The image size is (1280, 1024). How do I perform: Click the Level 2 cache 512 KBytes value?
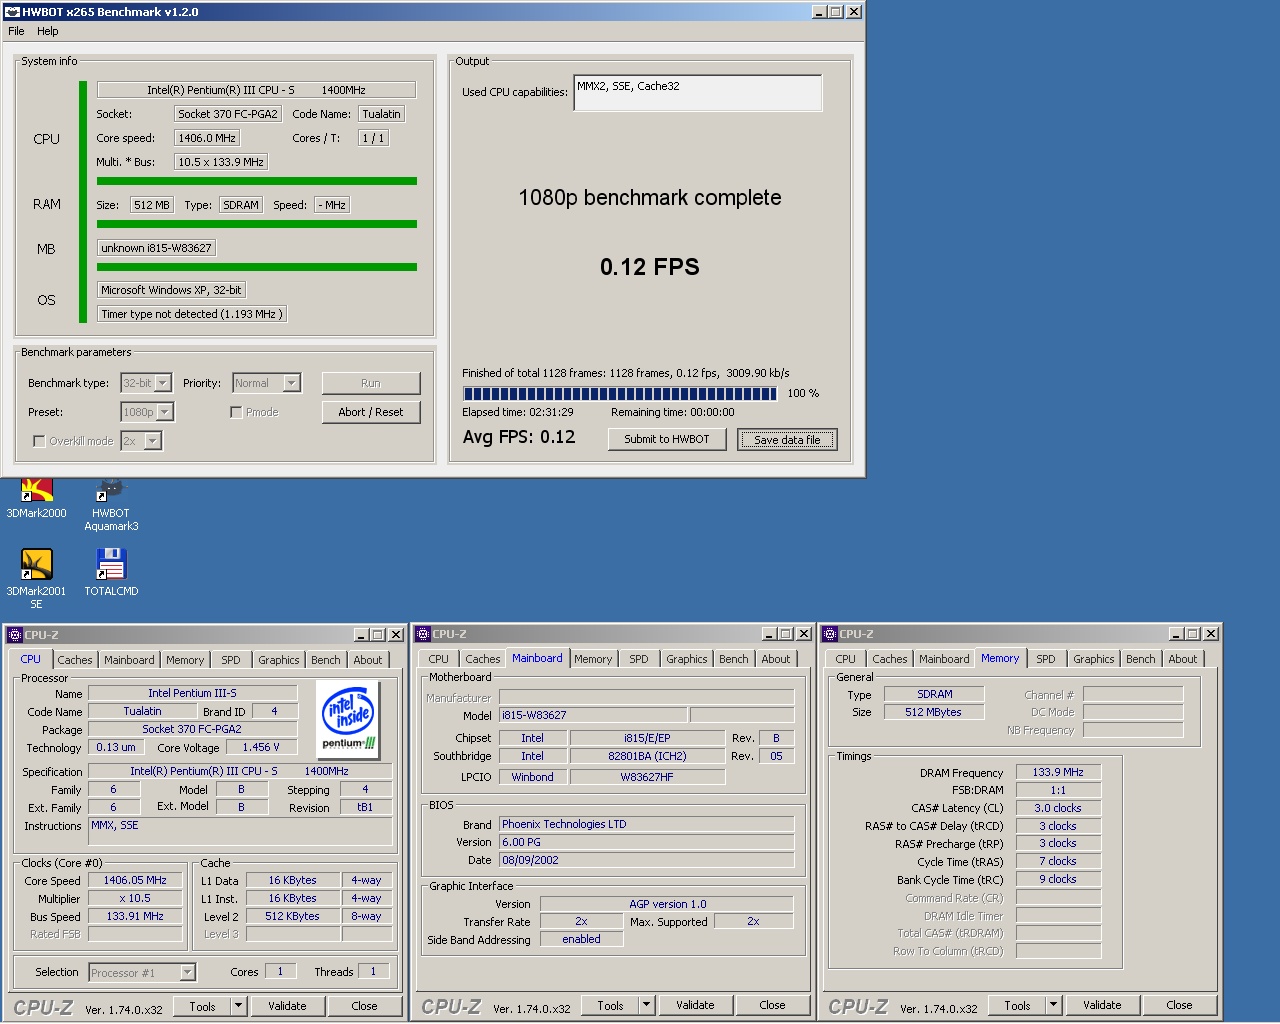292,916
